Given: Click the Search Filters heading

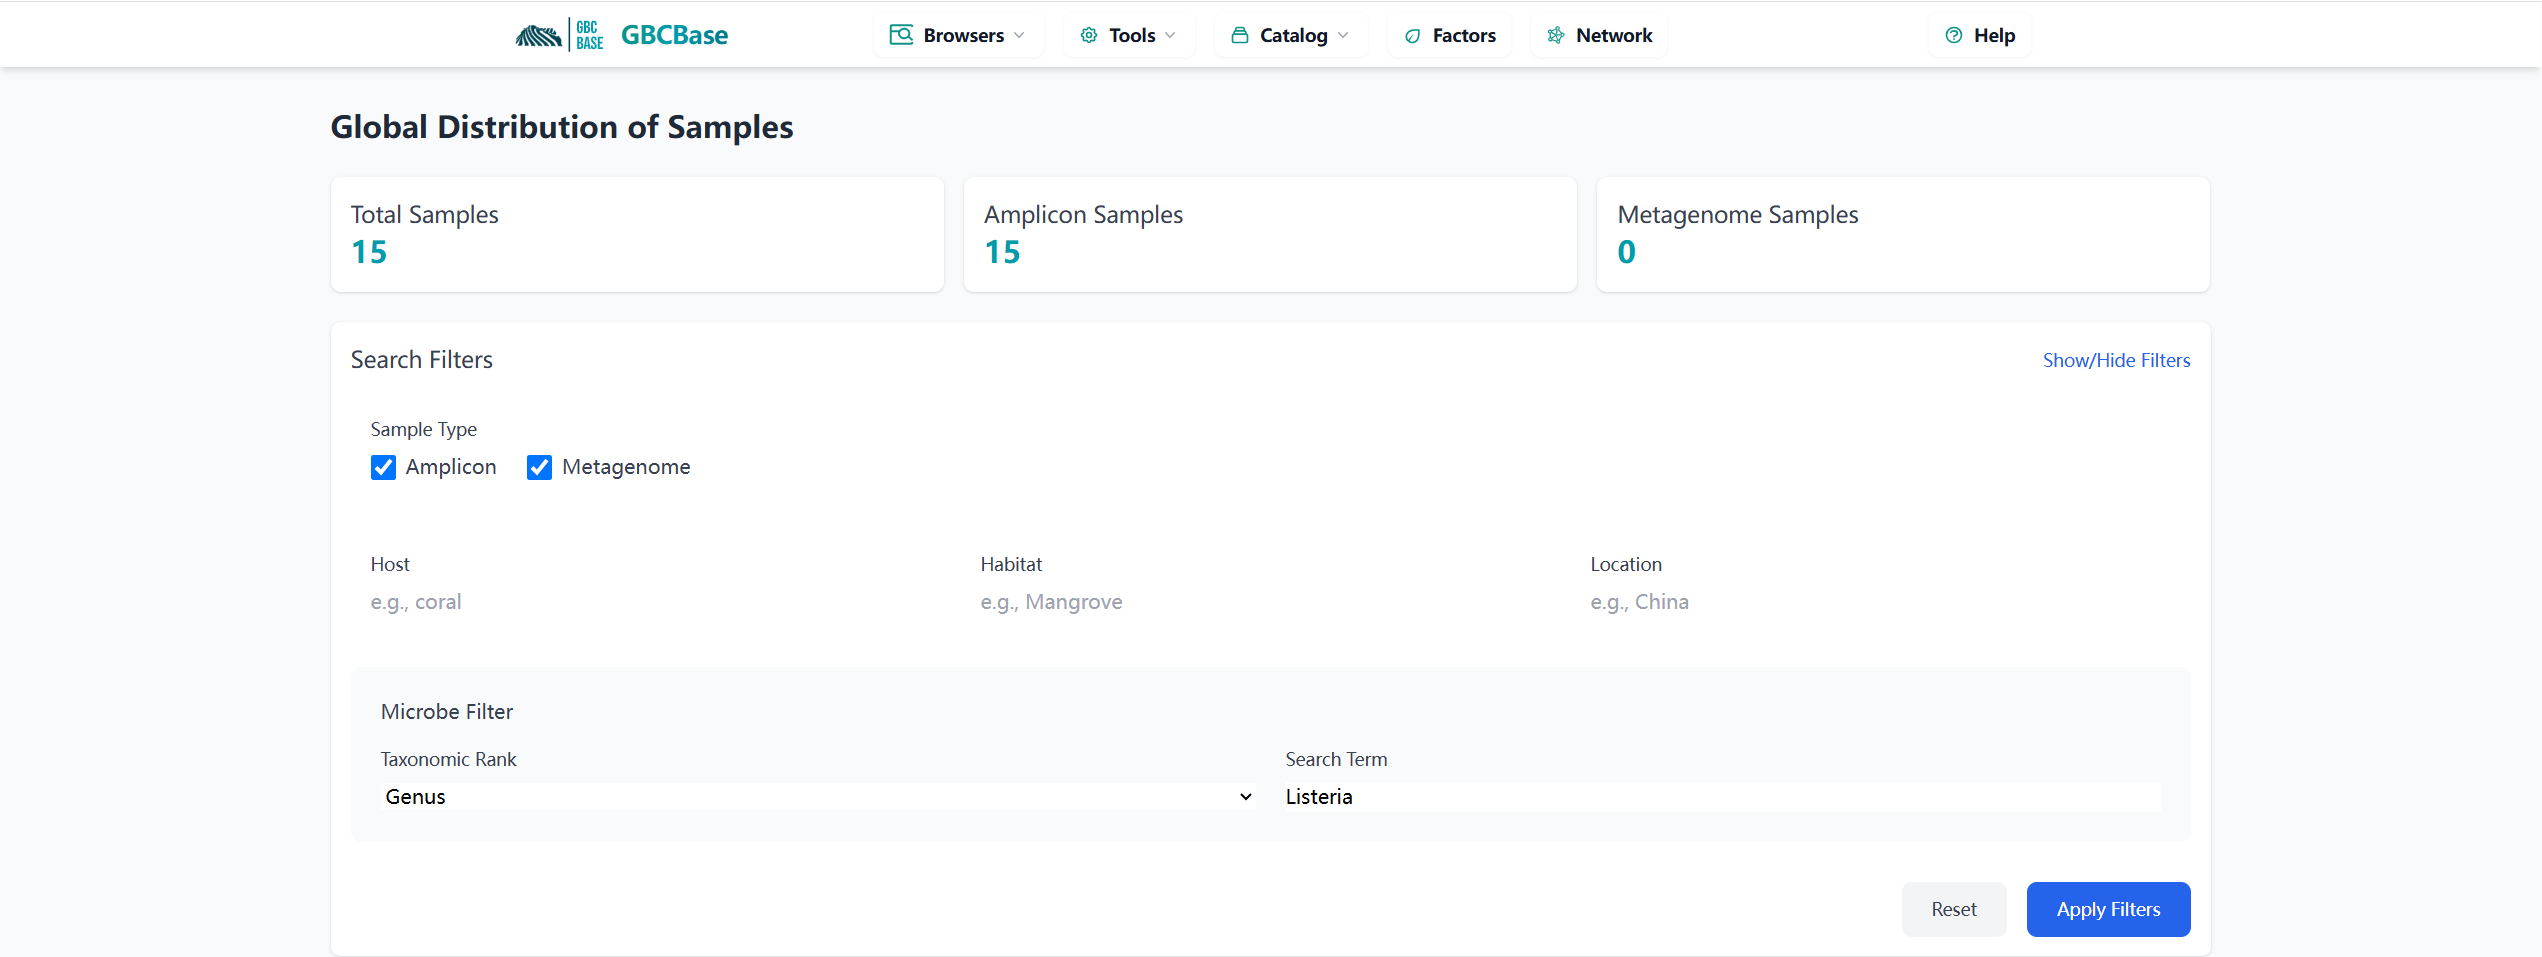Looking at the screenshot, I should 422,360.
